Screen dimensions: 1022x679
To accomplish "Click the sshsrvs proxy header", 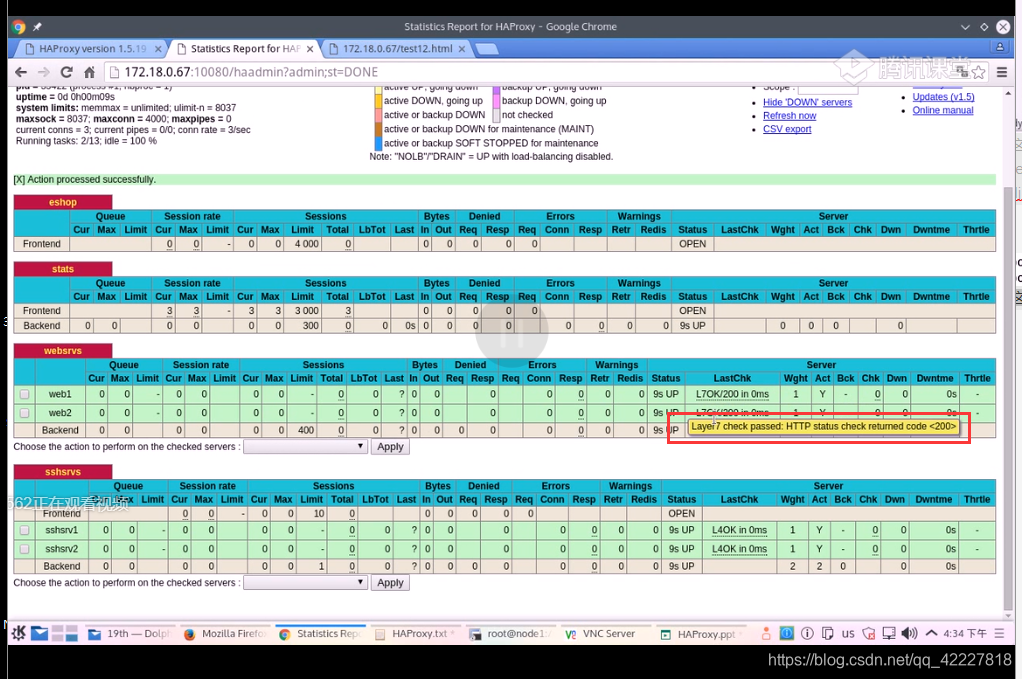I will 63,472.
